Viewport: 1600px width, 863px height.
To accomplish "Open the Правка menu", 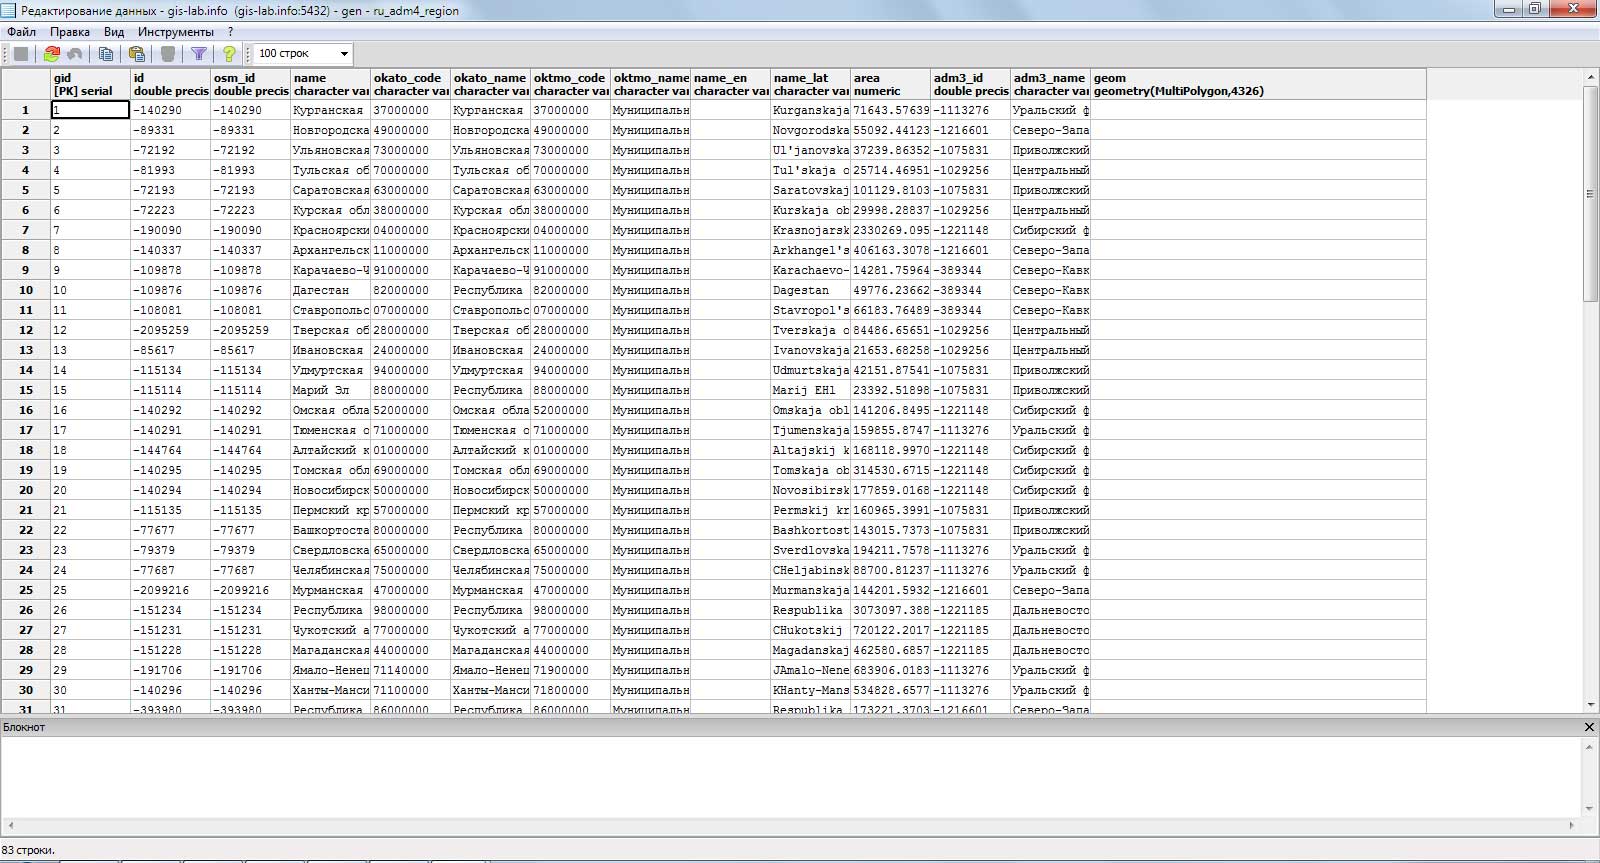I will point(70,32).
